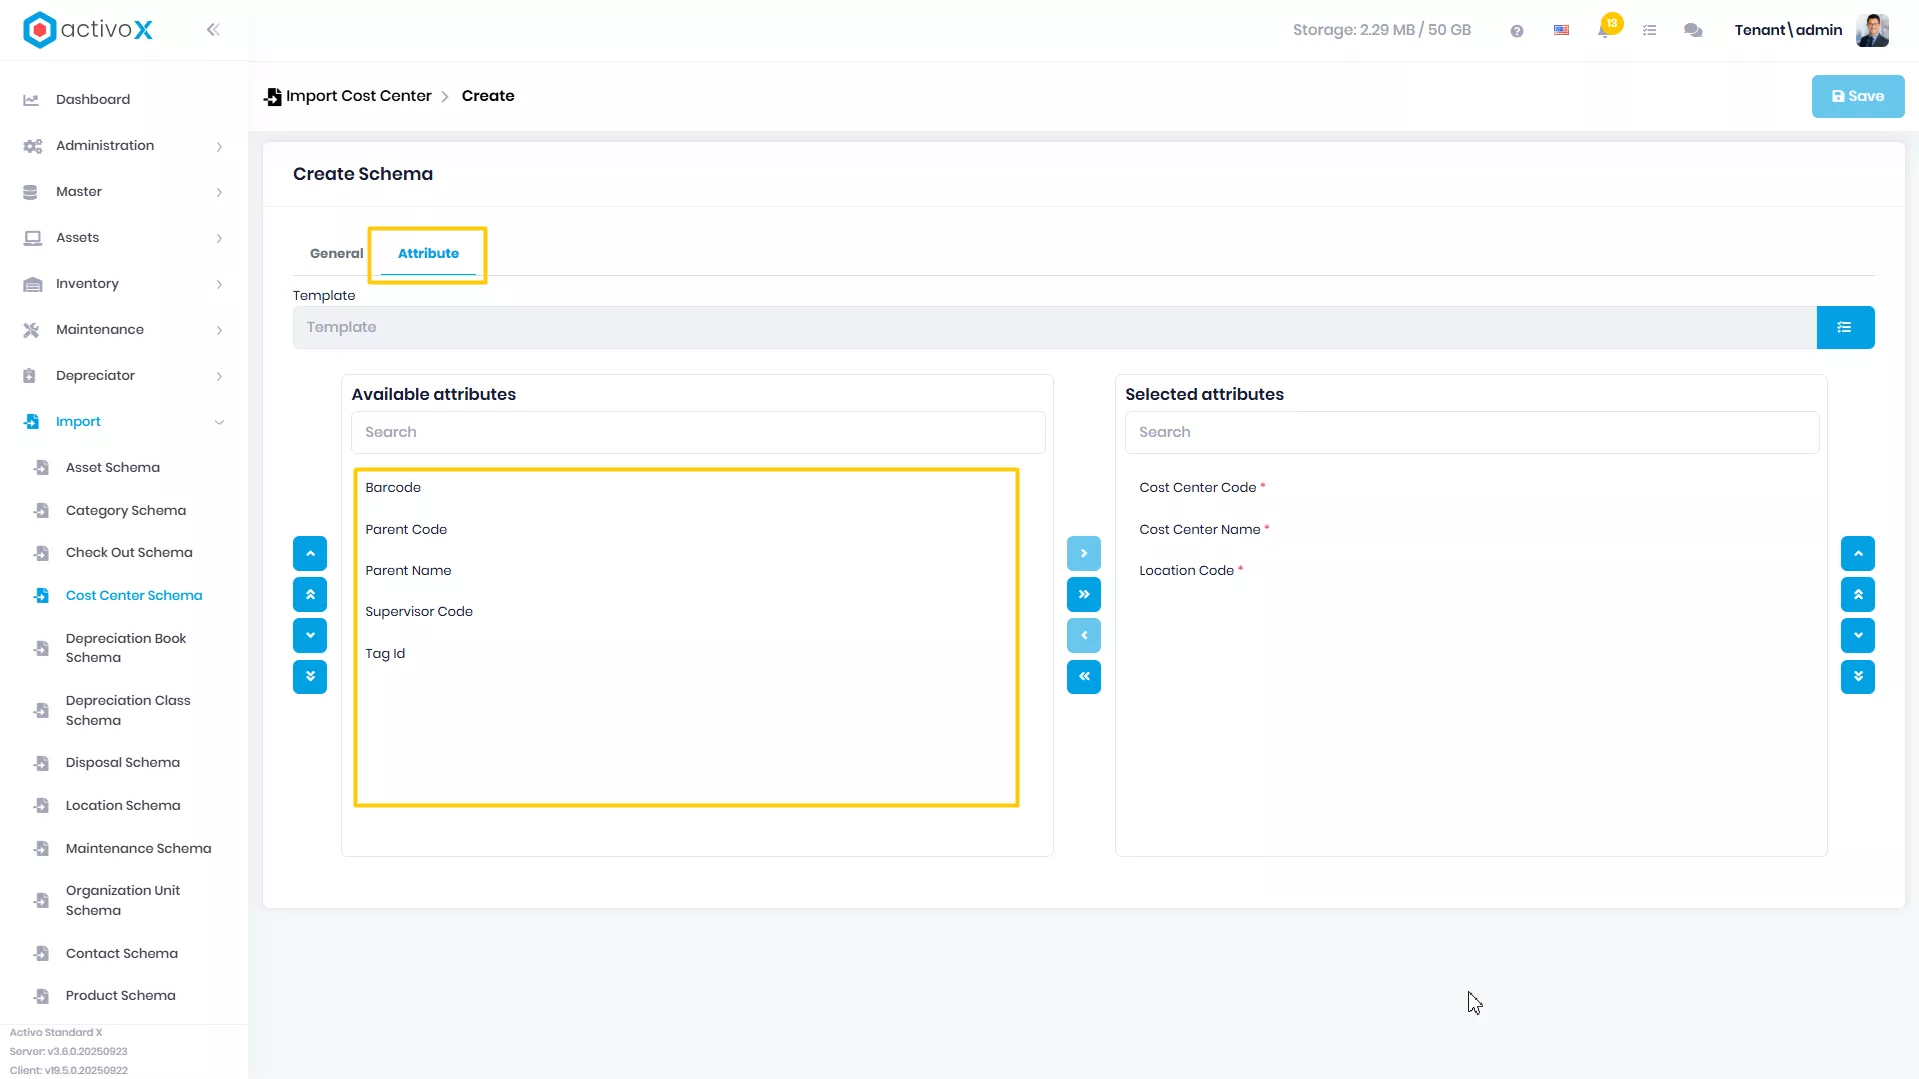Click the Save button
Viewport: 1919px width, 1079px height.
pyautogui.click(x=1858, y=97)
